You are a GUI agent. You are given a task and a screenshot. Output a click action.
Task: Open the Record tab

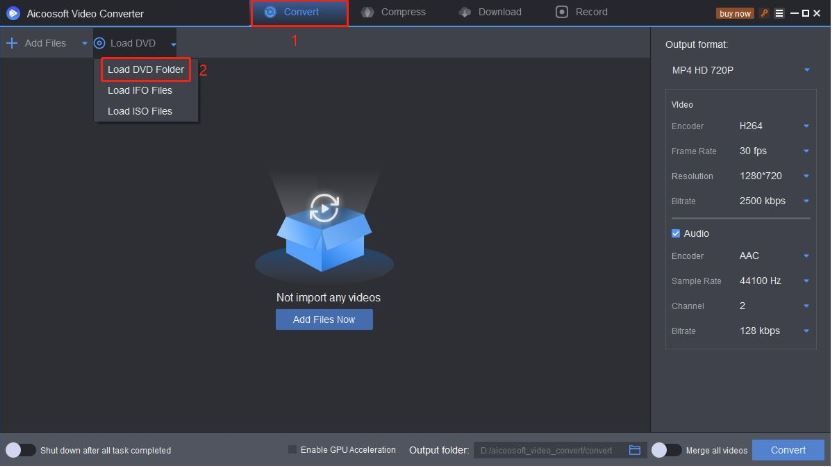click(582, 12)
